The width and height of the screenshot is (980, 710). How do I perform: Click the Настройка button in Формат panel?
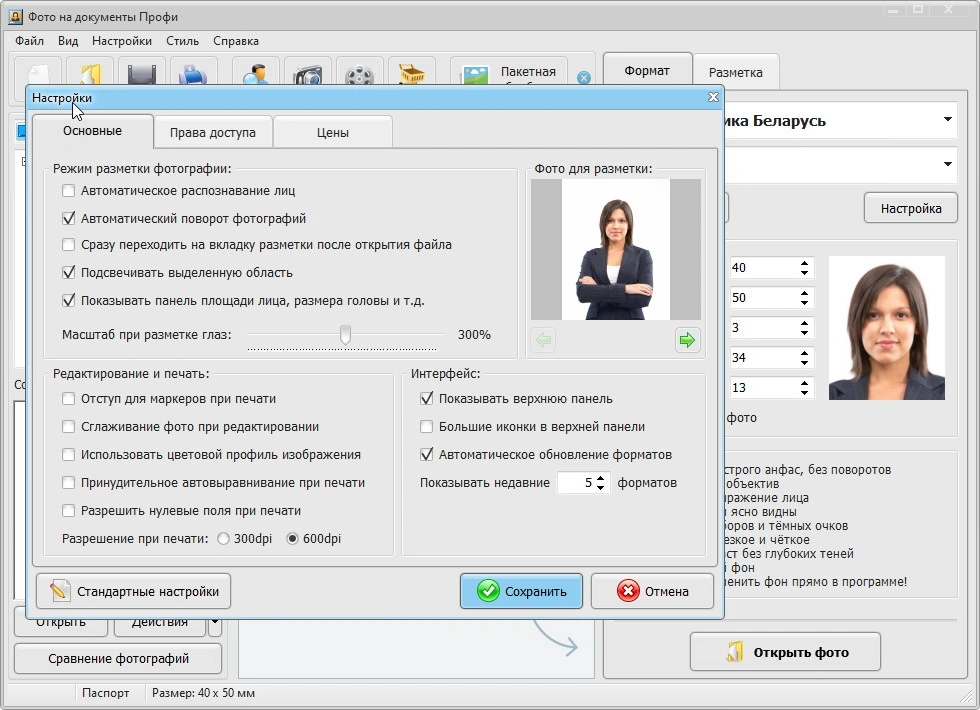pos(911,208)
